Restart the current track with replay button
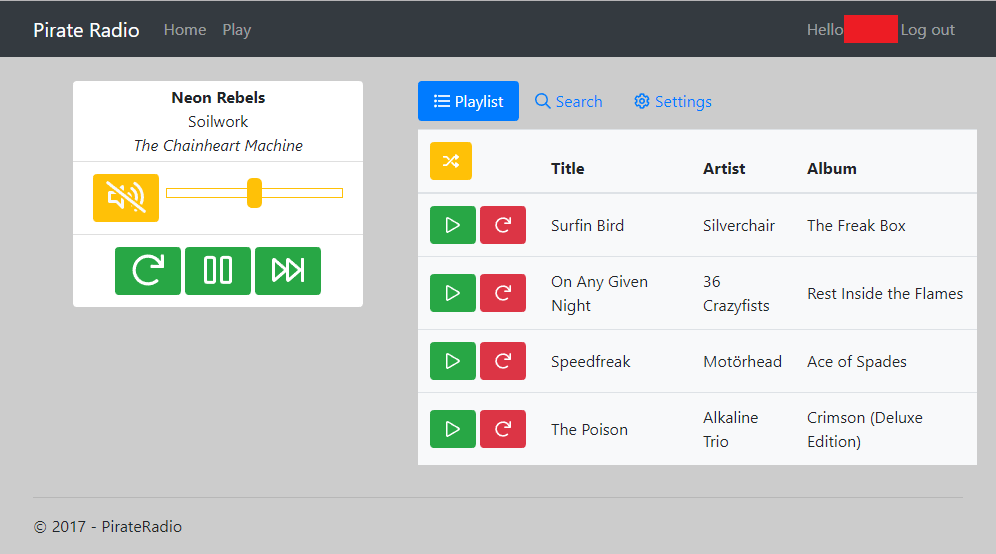 coord(148,271)
